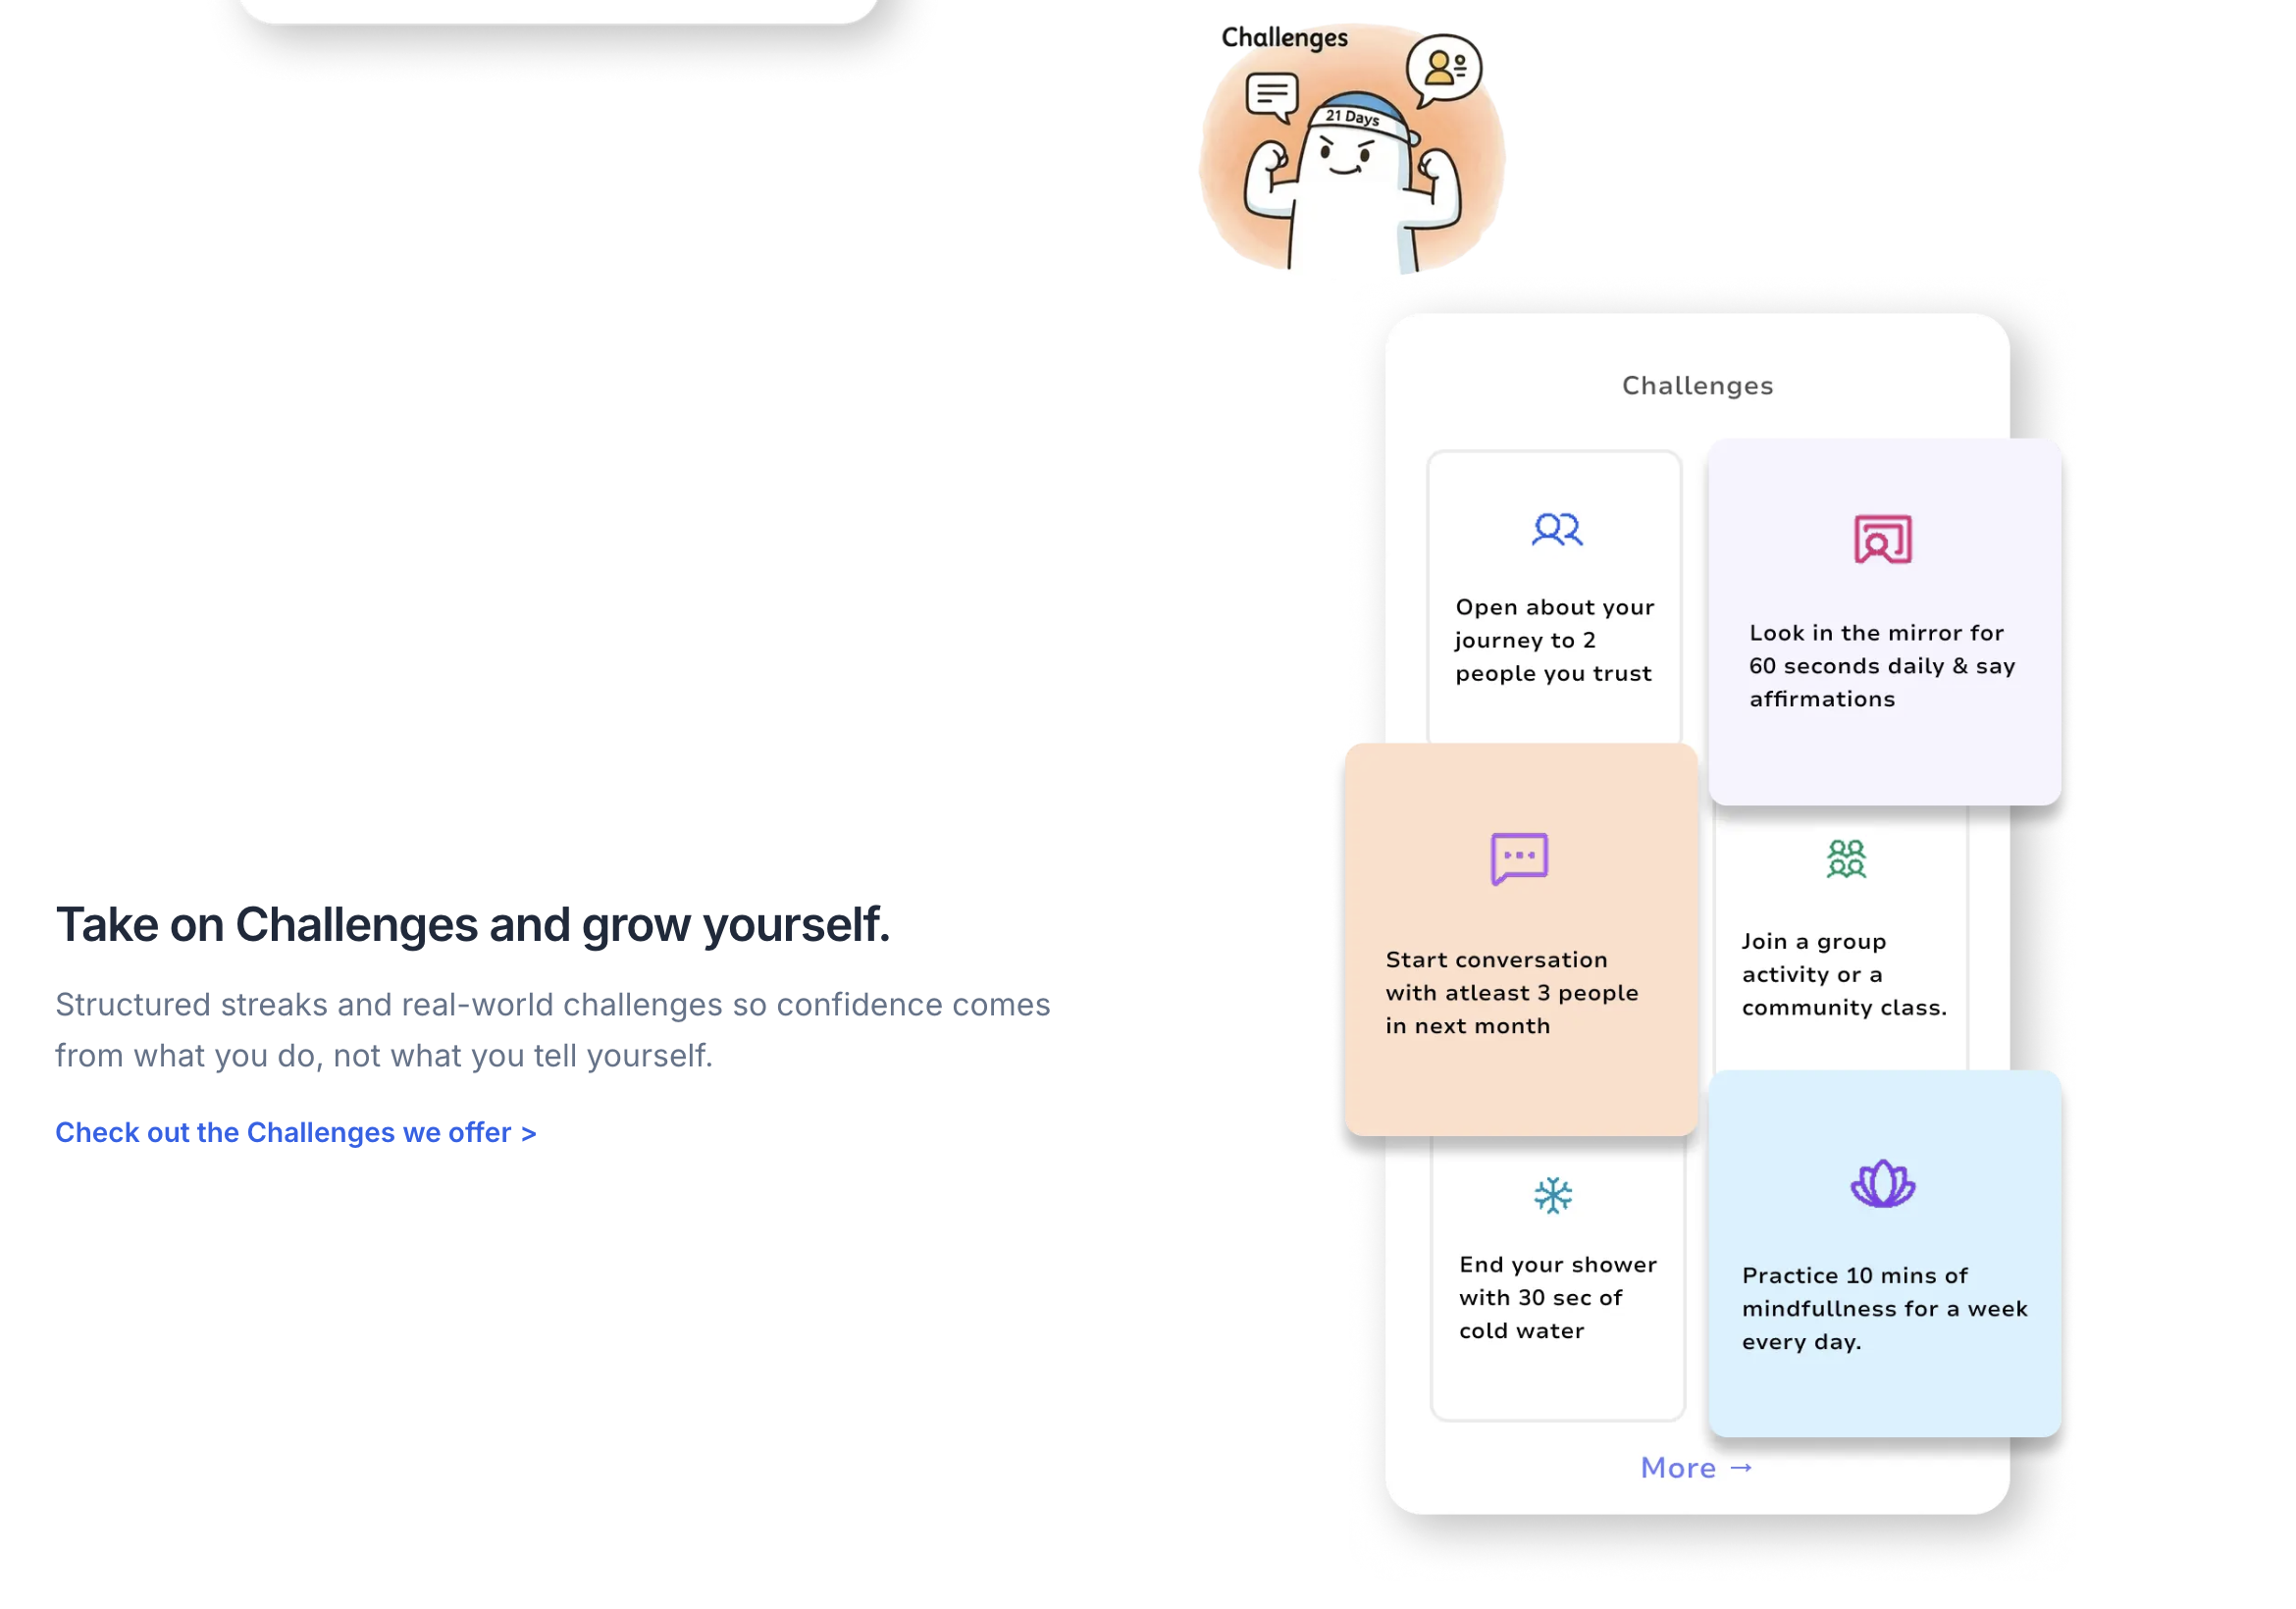Click the pink mirror portrait icon
Viewport: 2296px width, 1609px height.
(1882, 539)
